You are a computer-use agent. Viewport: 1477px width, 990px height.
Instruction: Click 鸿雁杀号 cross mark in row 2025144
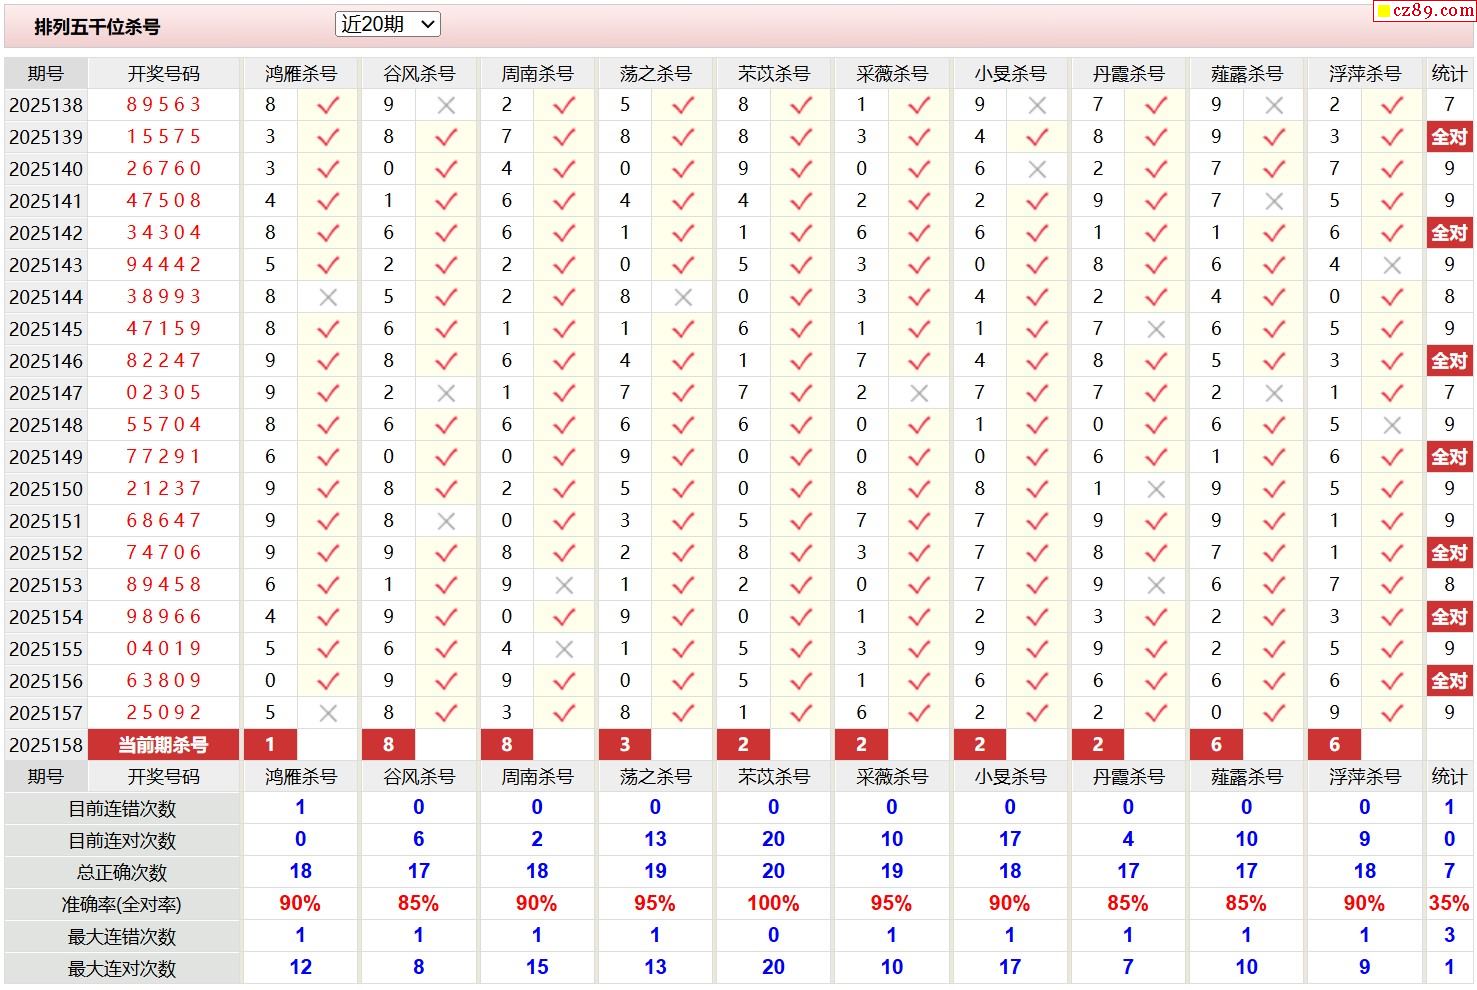(328, 297)
